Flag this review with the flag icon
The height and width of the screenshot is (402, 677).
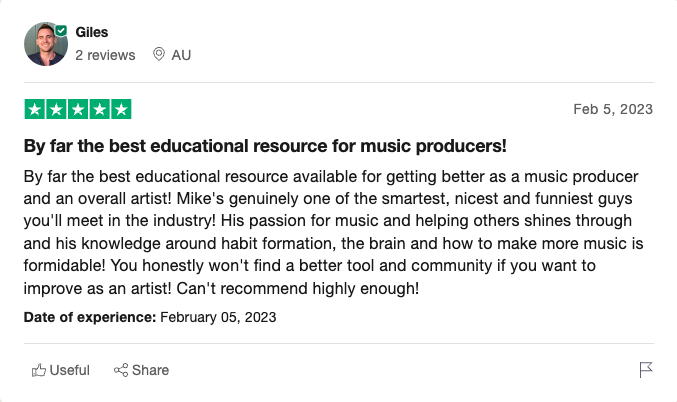pos(646,370)
